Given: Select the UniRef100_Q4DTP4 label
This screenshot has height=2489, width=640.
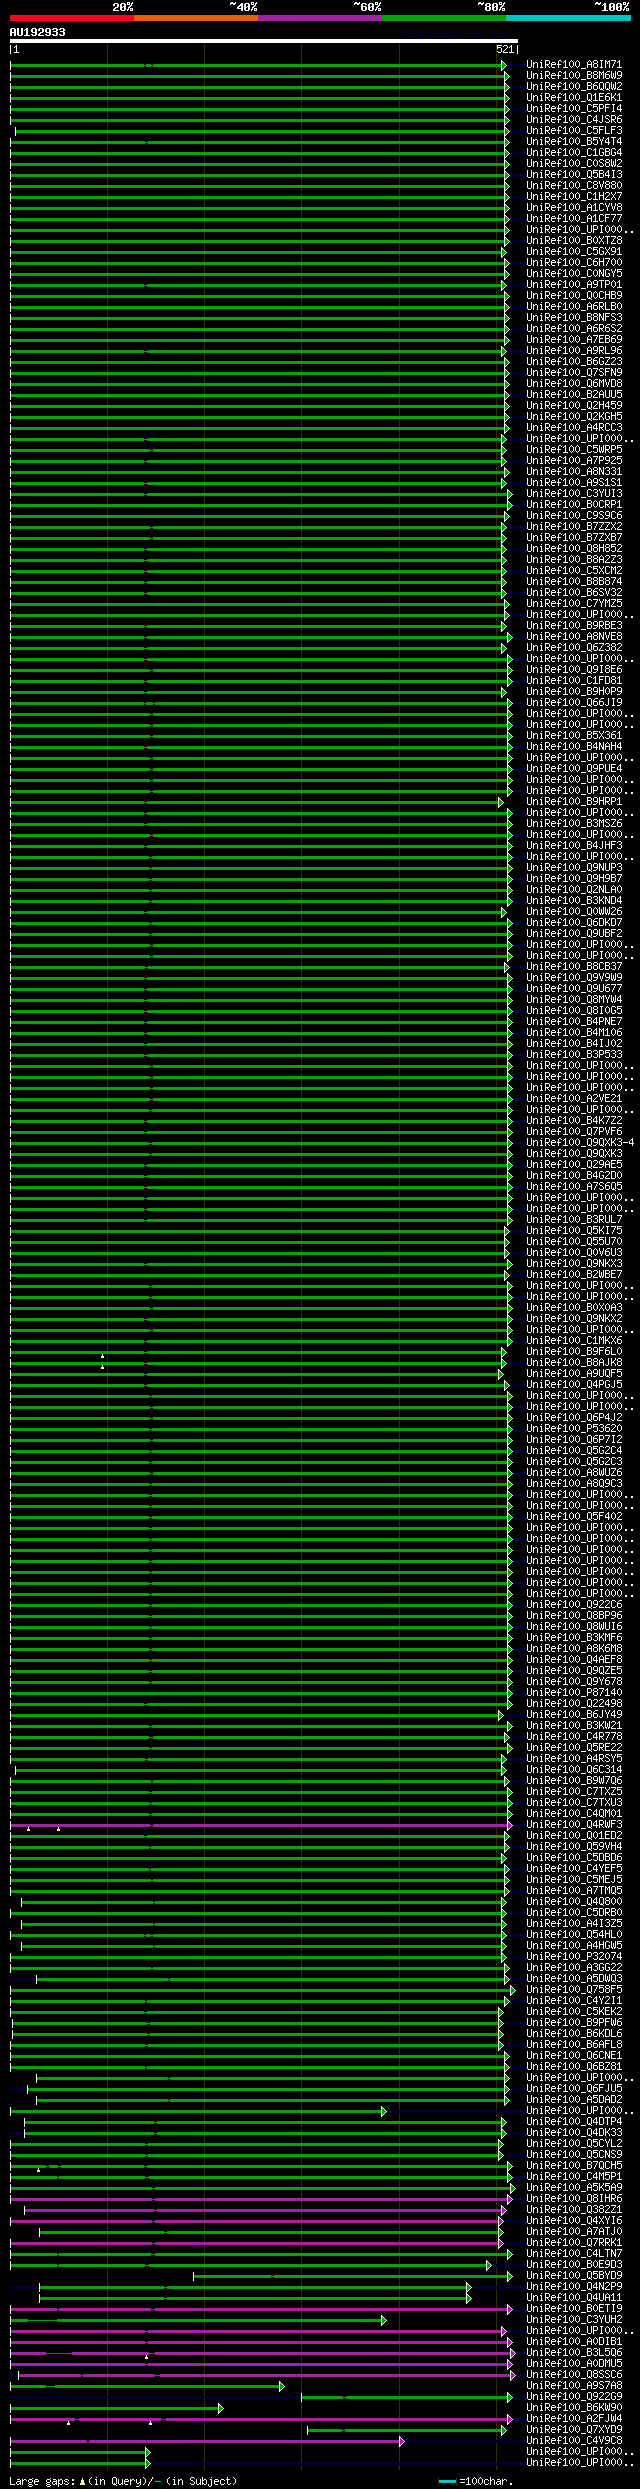Looking at the screenshot, I should 574,2122.
